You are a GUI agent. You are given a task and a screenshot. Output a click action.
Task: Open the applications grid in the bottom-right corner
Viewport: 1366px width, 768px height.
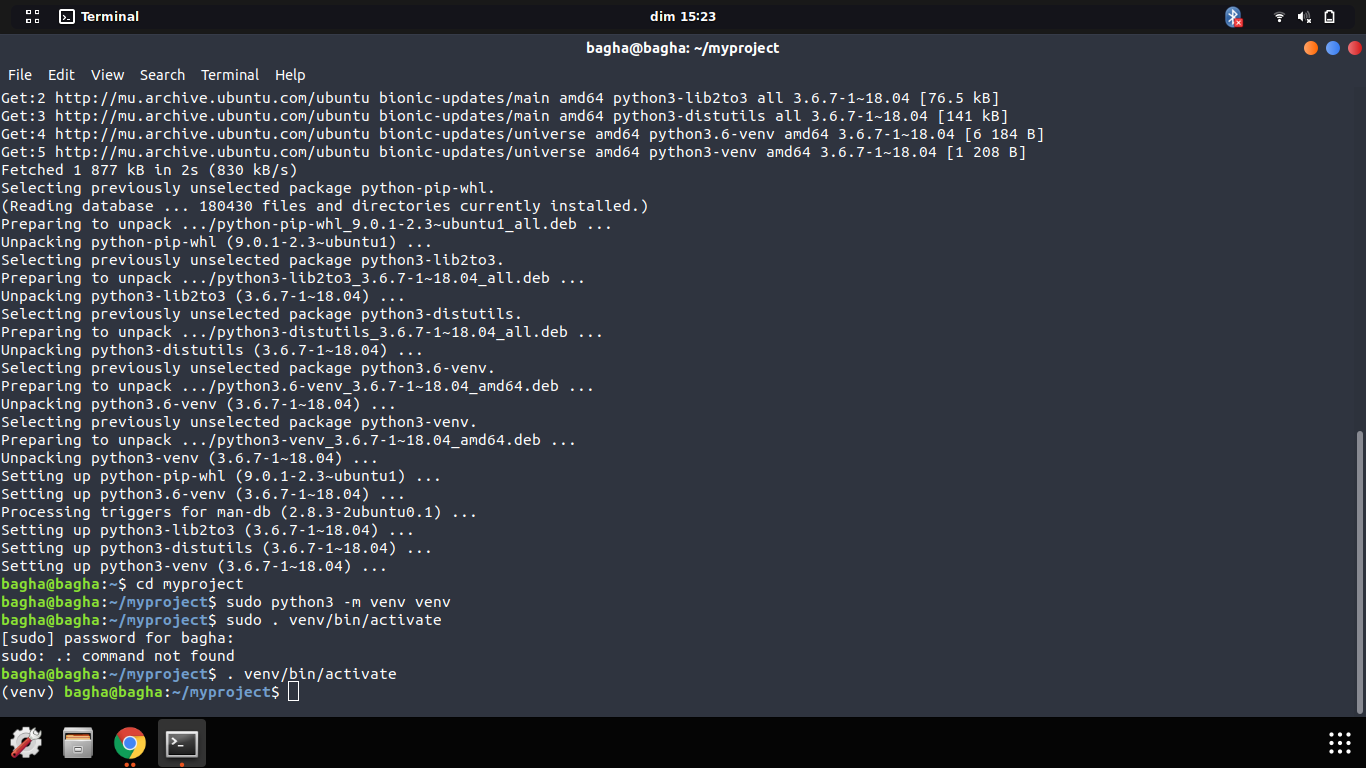[x=1338, y=743]
